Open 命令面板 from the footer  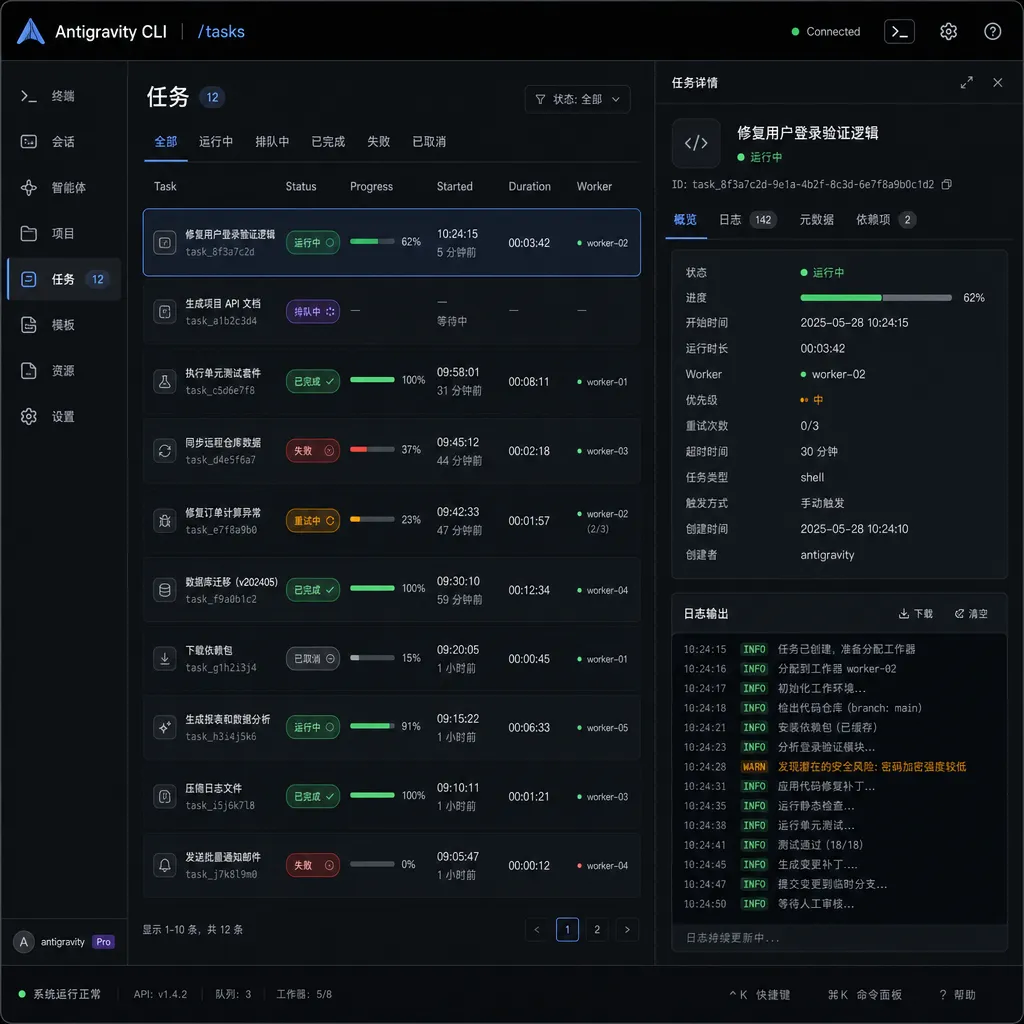[865, 995]
